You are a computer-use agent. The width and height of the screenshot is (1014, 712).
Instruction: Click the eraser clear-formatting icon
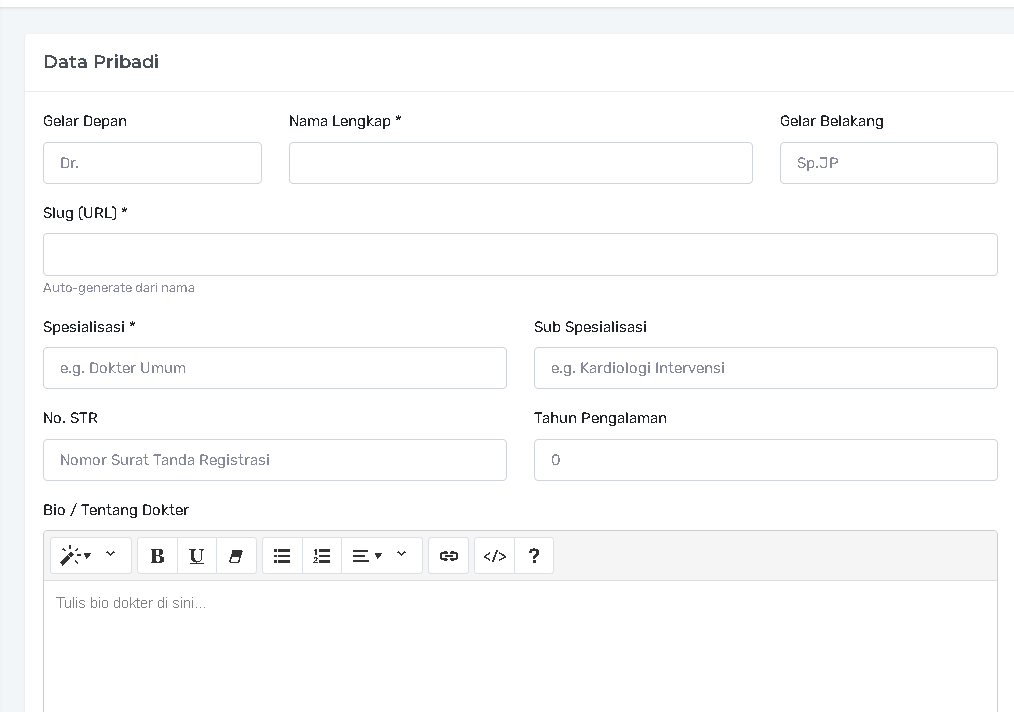tap(236, 556)
